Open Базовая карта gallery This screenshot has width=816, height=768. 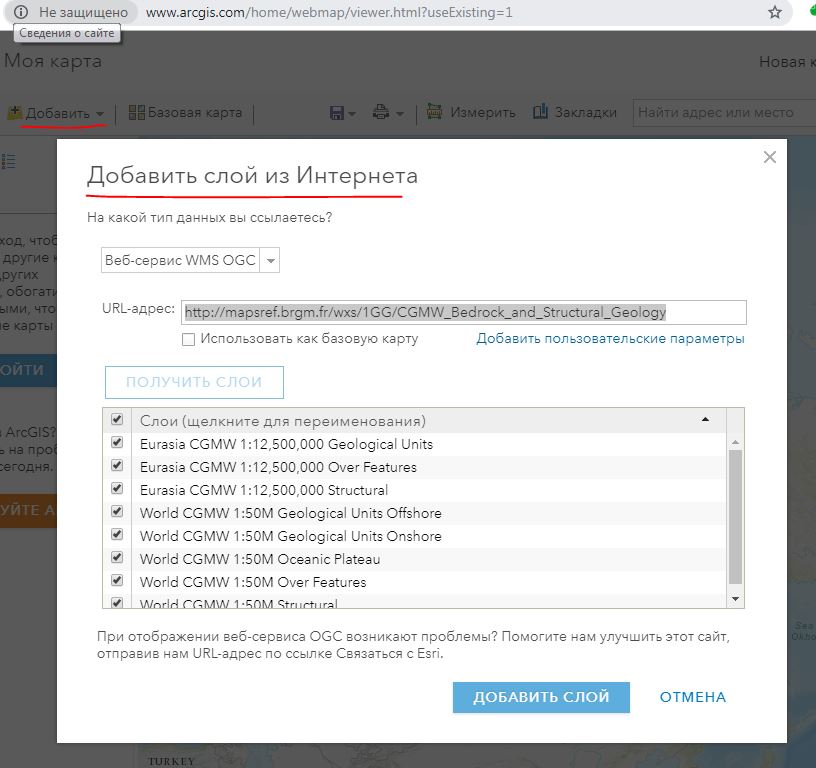click(185, 112)
